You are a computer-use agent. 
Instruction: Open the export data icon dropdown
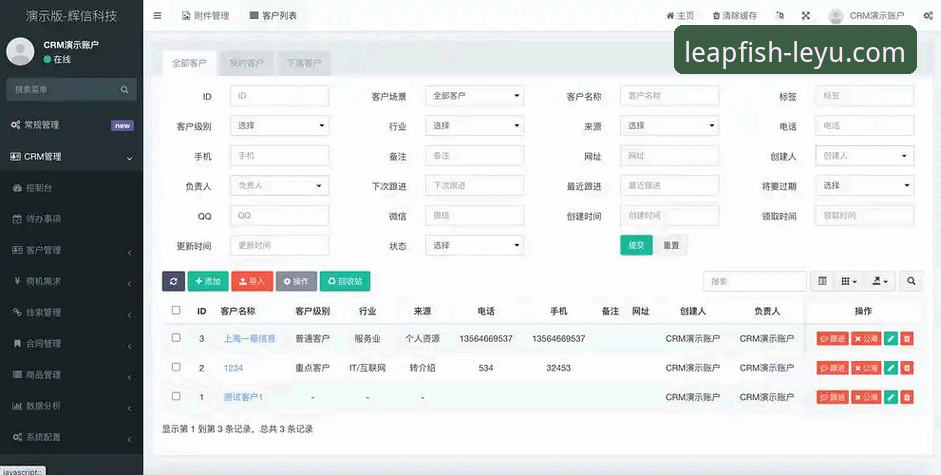pos(880,281)
